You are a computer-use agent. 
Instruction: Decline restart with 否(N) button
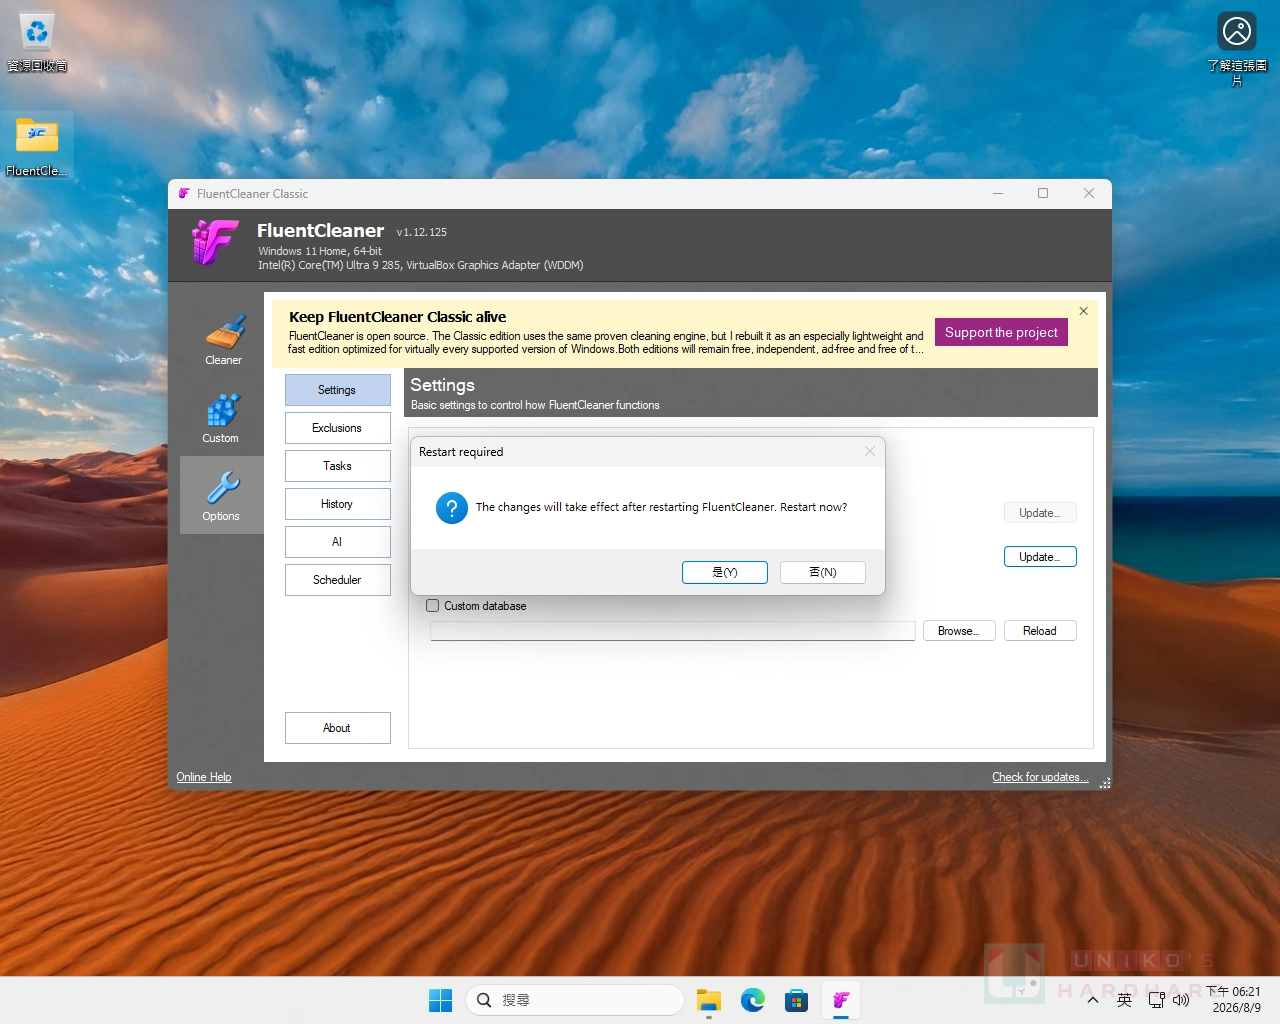pos(823,572)
